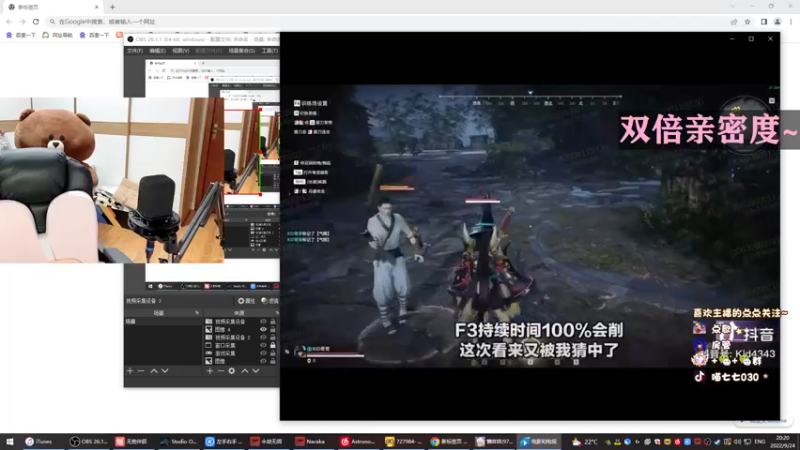Open 属性 properties for selected source

coord(246,301)
